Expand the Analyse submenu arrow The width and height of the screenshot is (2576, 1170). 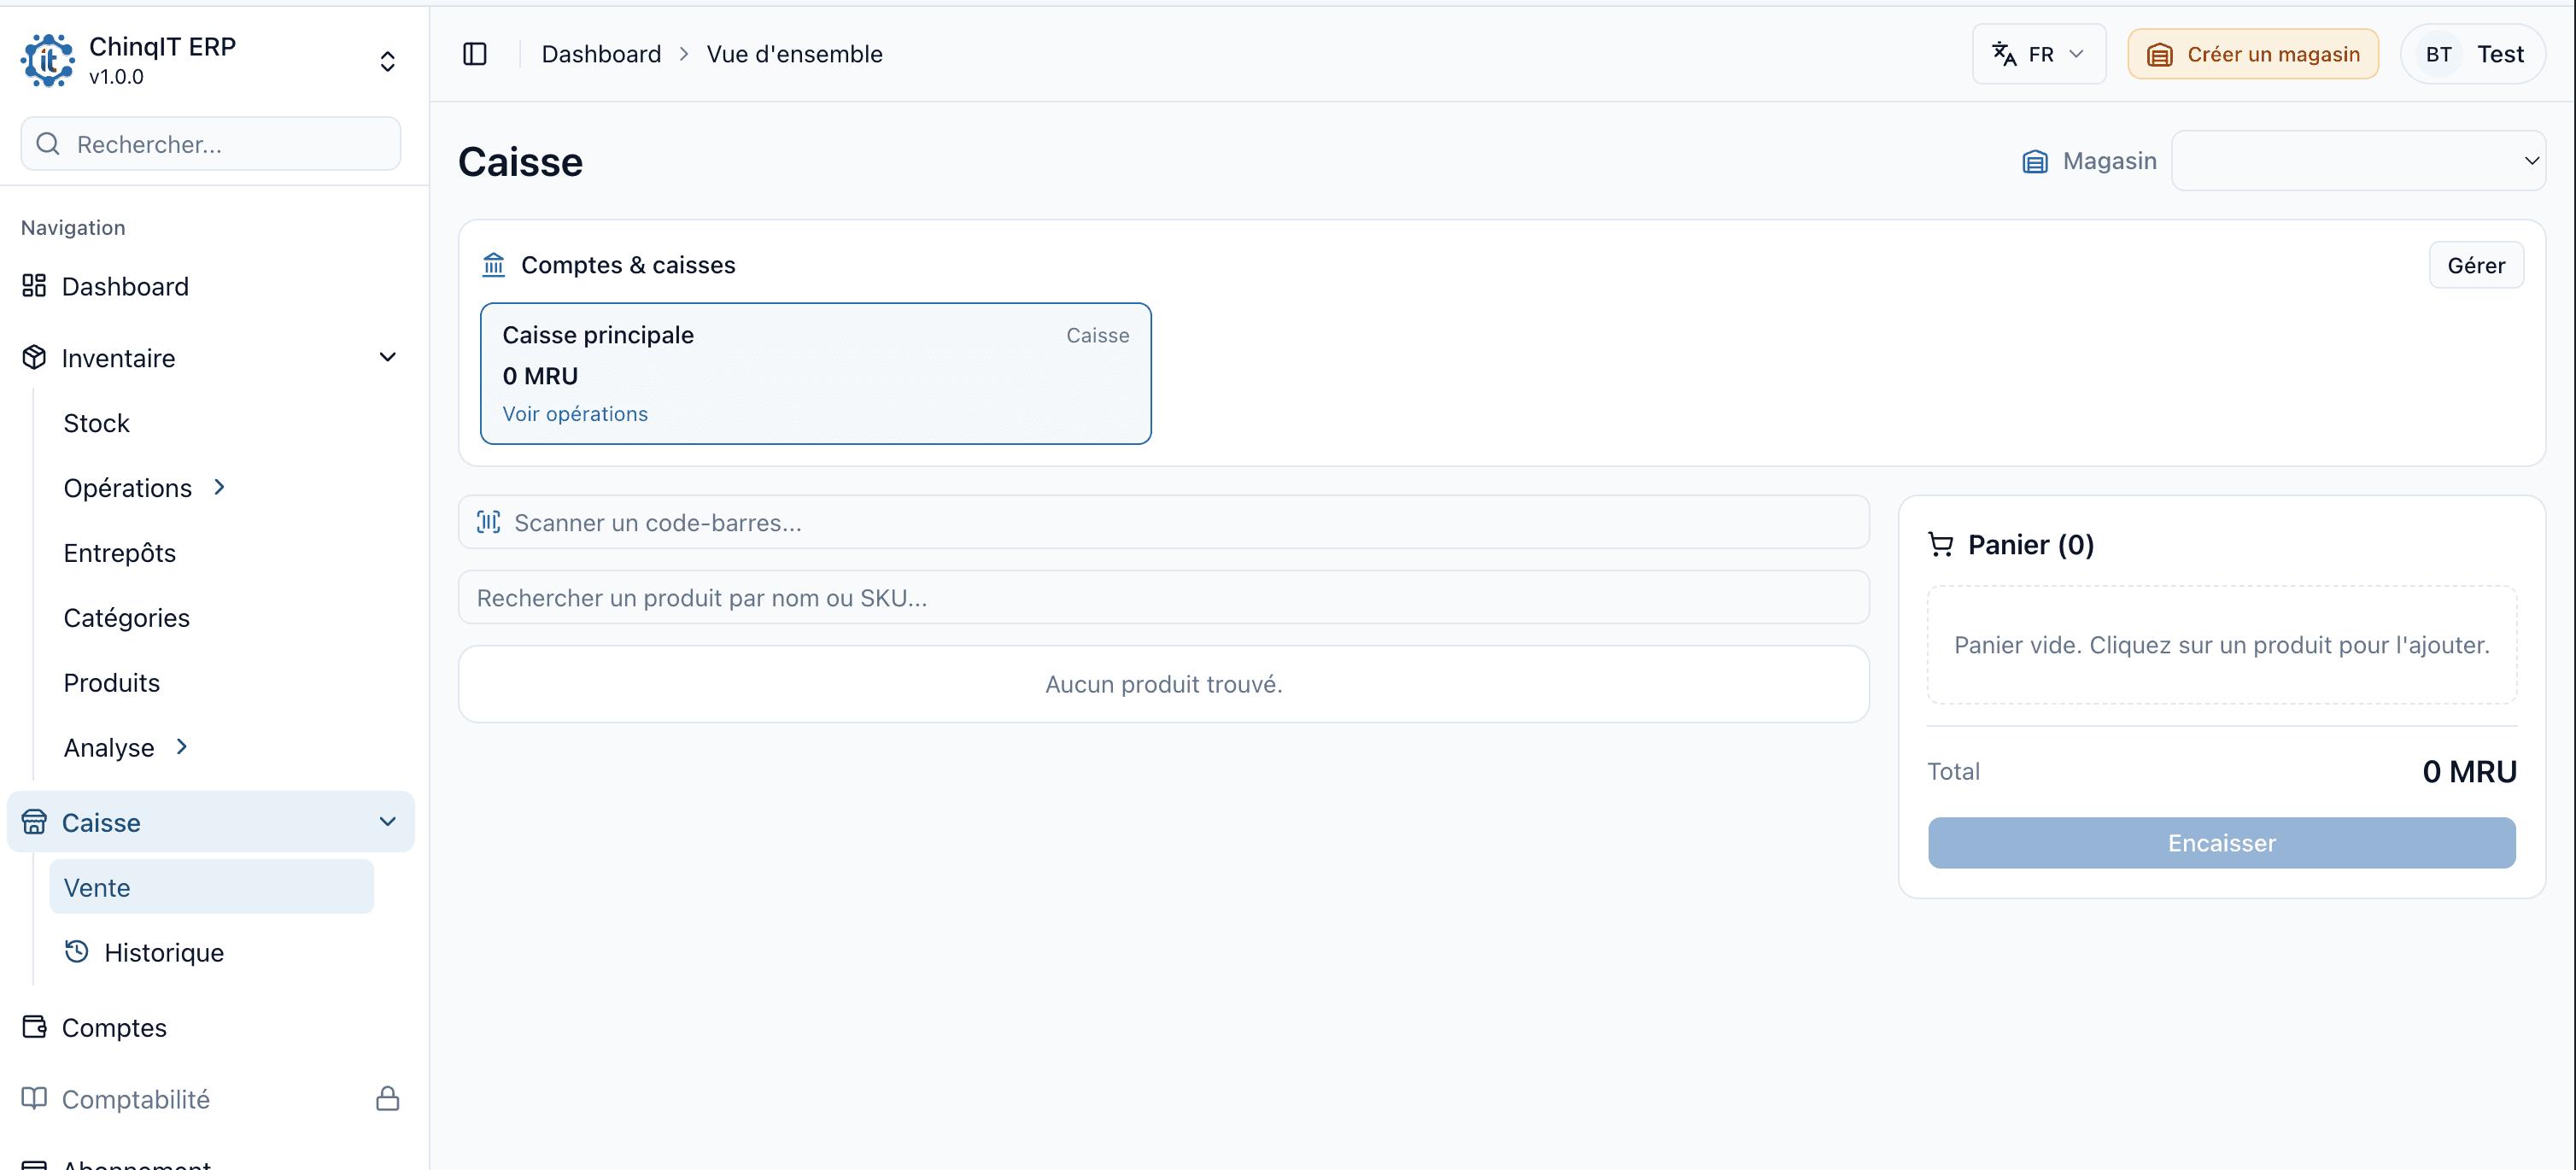point(182,747)
